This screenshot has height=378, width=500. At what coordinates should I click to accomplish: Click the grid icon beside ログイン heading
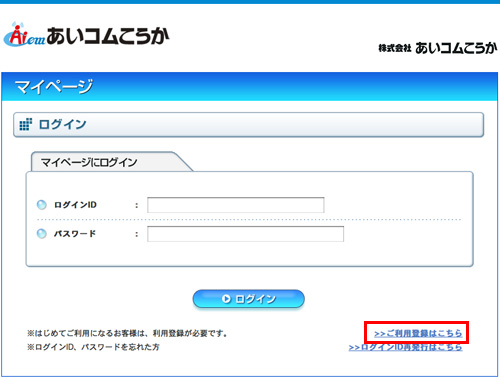click(x=25, y=124)
